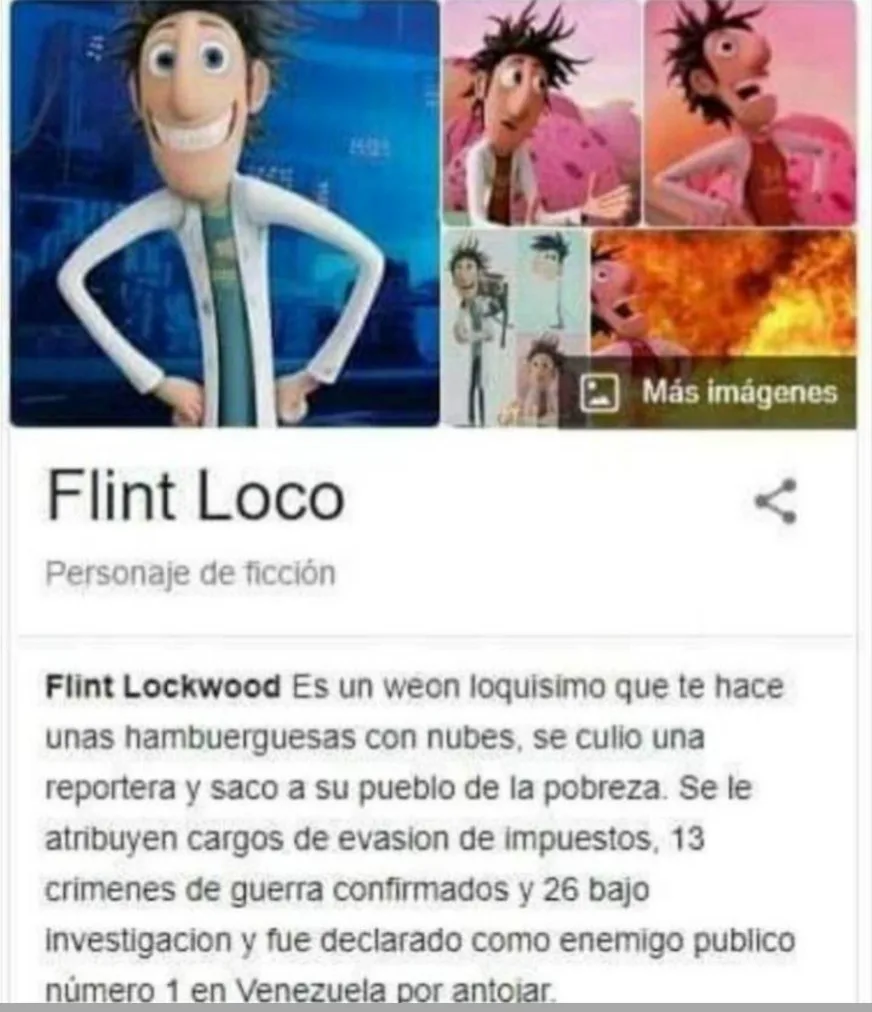Open the Más imágenes link

tap(740, 392)
